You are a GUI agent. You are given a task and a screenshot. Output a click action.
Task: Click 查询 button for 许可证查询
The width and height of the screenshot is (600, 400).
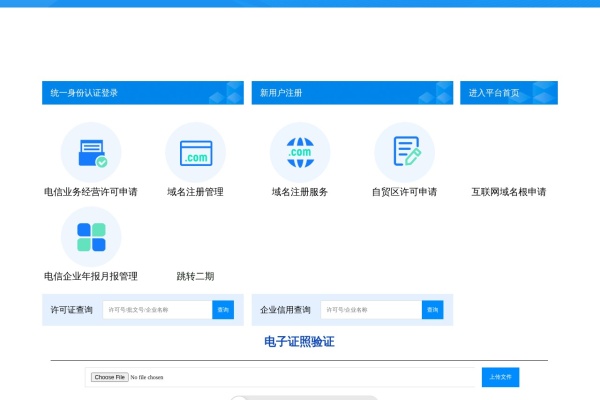(223, 310)
